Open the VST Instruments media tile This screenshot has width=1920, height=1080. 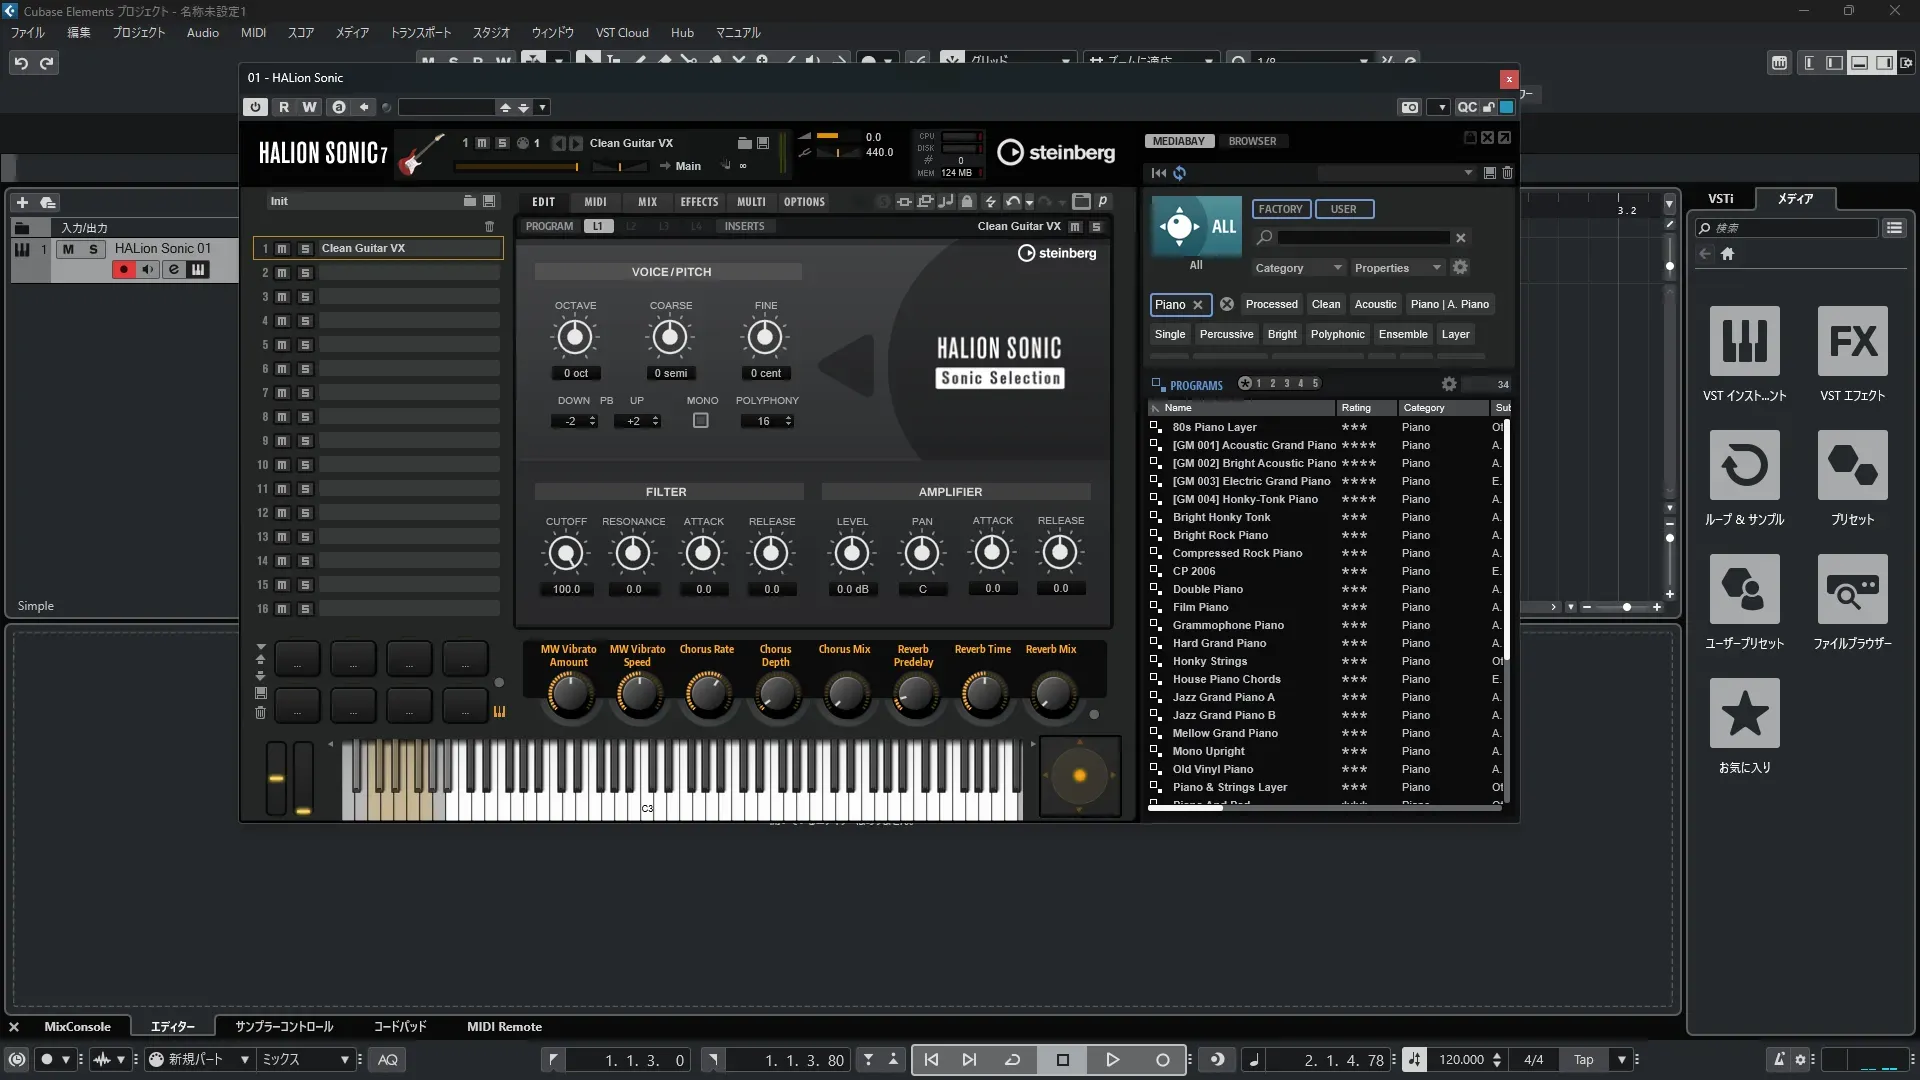click(1744, 342)
